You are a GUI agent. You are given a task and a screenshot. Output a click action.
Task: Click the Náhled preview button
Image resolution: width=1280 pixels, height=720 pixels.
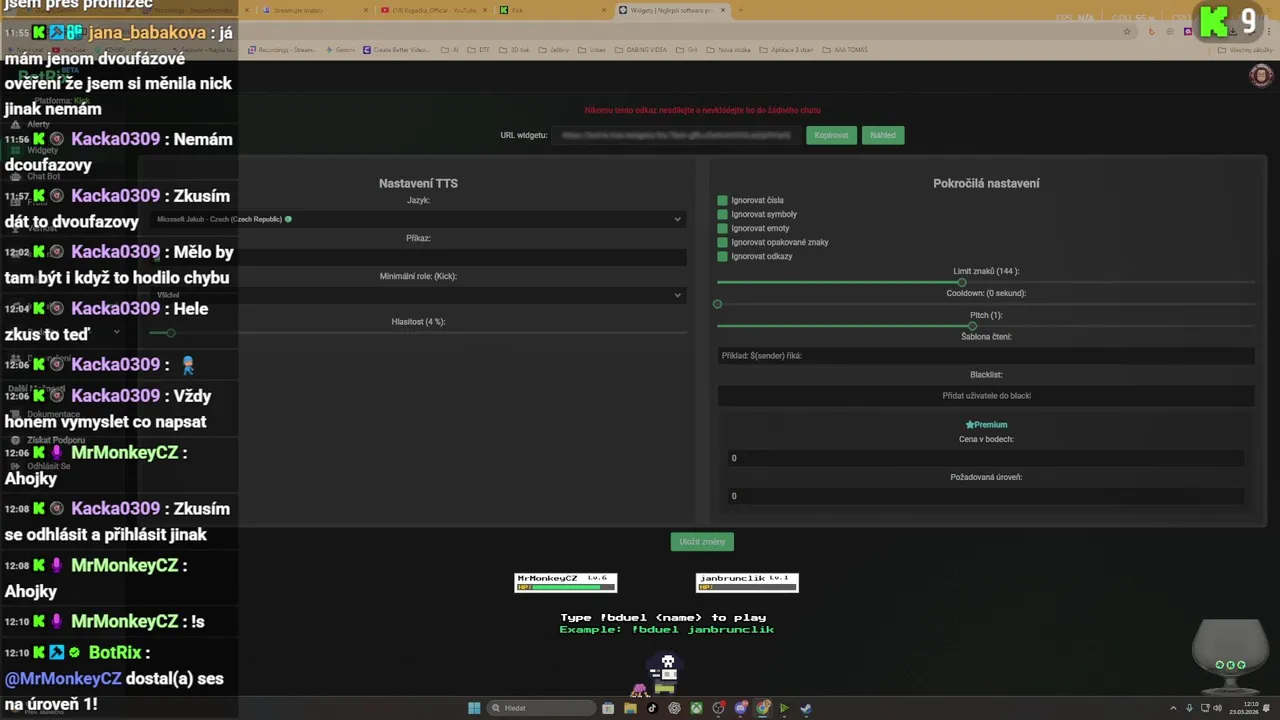883,135
